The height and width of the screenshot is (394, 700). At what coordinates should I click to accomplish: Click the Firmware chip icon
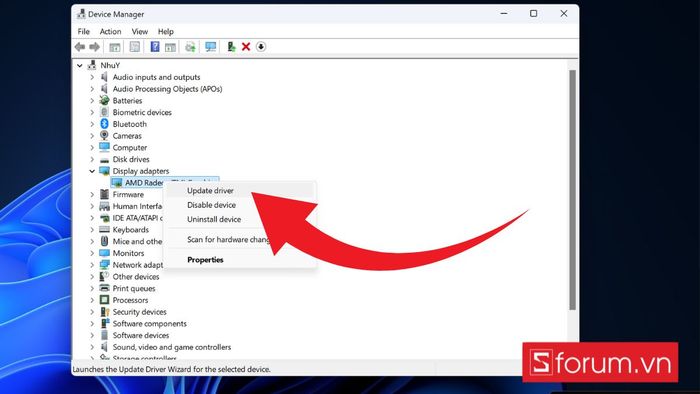click(x=104, y=194)
